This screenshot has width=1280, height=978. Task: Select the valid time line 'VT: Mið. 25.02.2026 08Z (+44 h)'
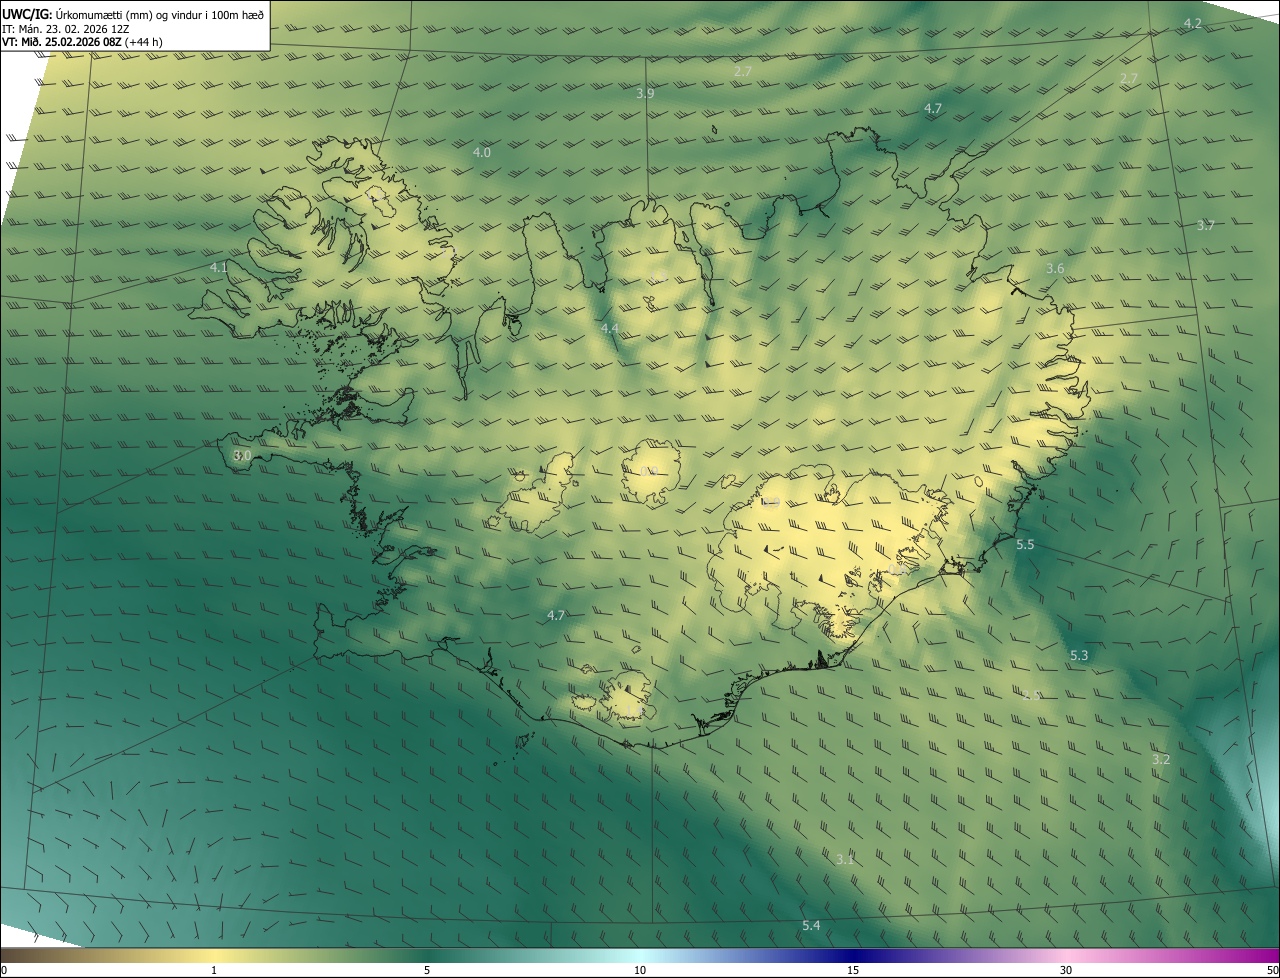(82, 42)
